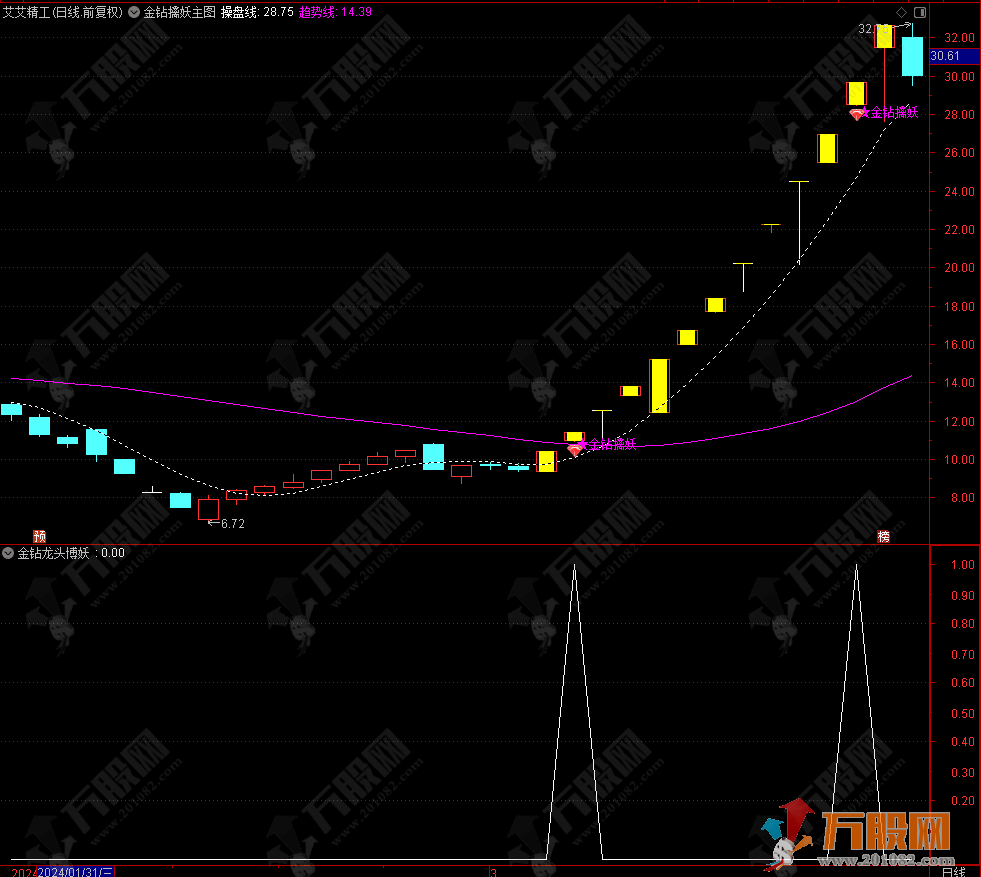Image resolution: width=981 pixels, height=877 pixels.
Task: Click the 0.50 sub-chart axis label
Action: [962, 713]
